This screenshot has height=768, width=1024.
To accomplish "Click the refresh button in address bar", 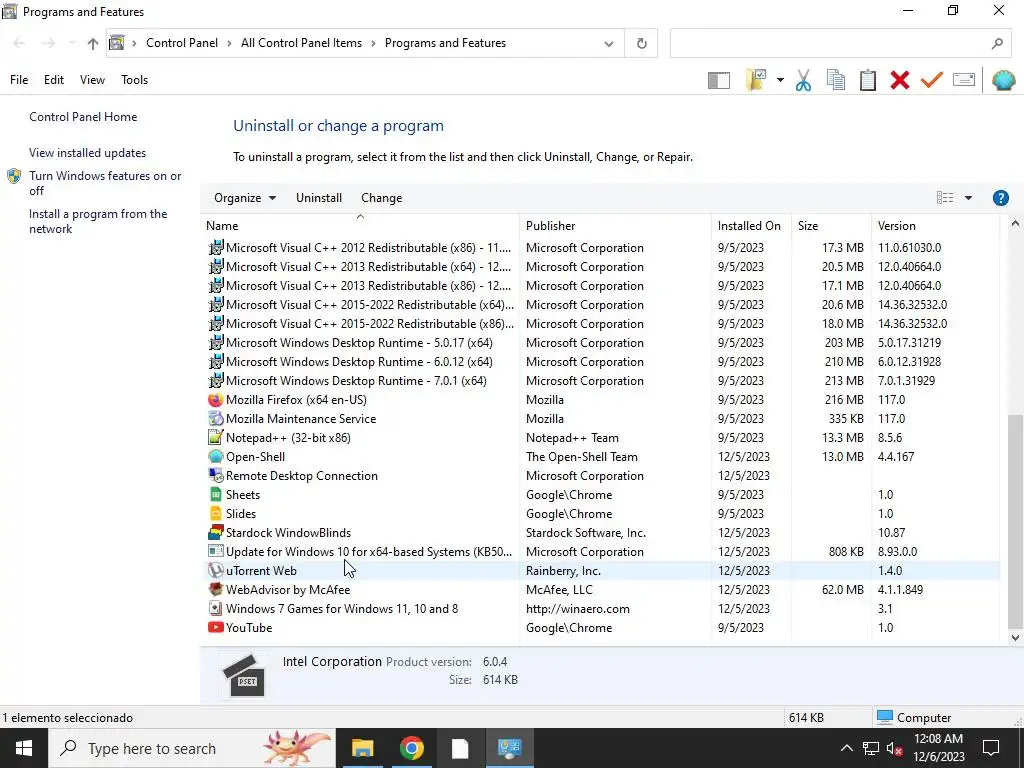I will pyautogui.click(x=641, y=43).
